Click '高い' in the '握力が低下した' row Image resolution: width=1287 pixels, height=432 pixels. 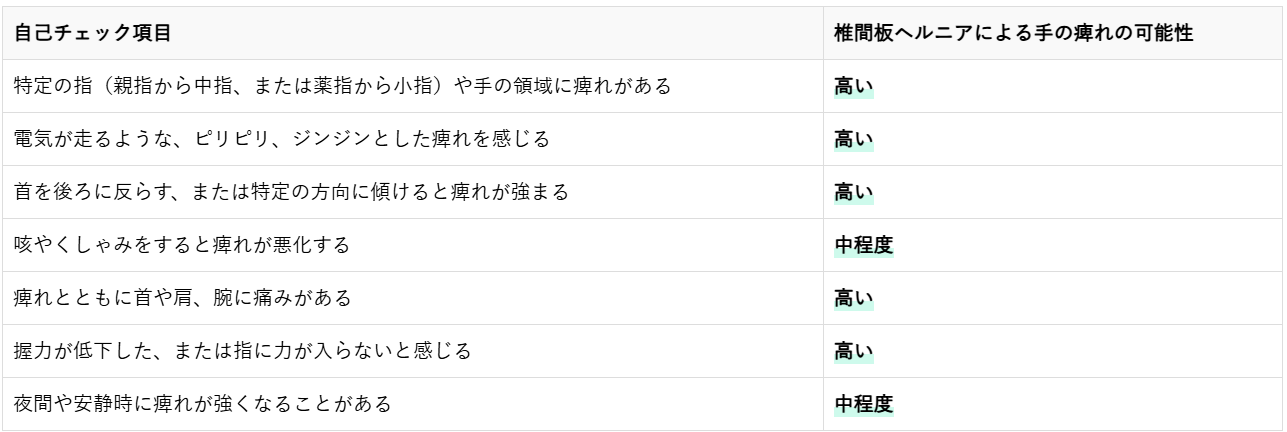853,351
